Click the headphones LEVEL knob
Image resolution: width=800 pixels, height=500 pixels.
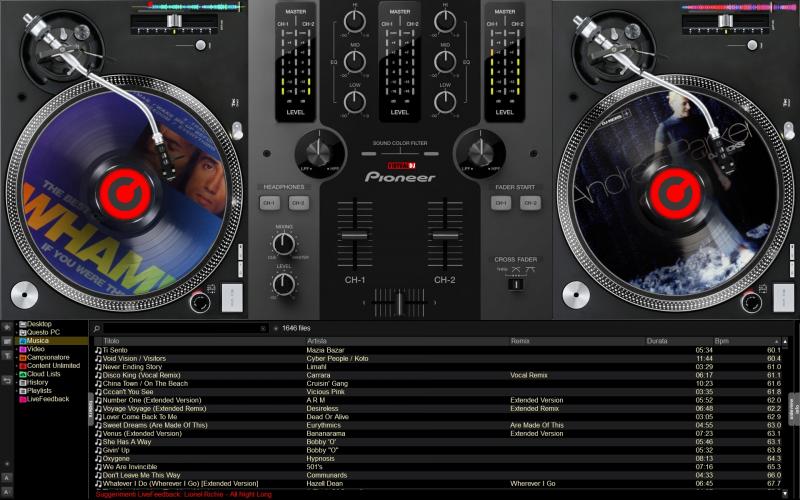[284, 284]
